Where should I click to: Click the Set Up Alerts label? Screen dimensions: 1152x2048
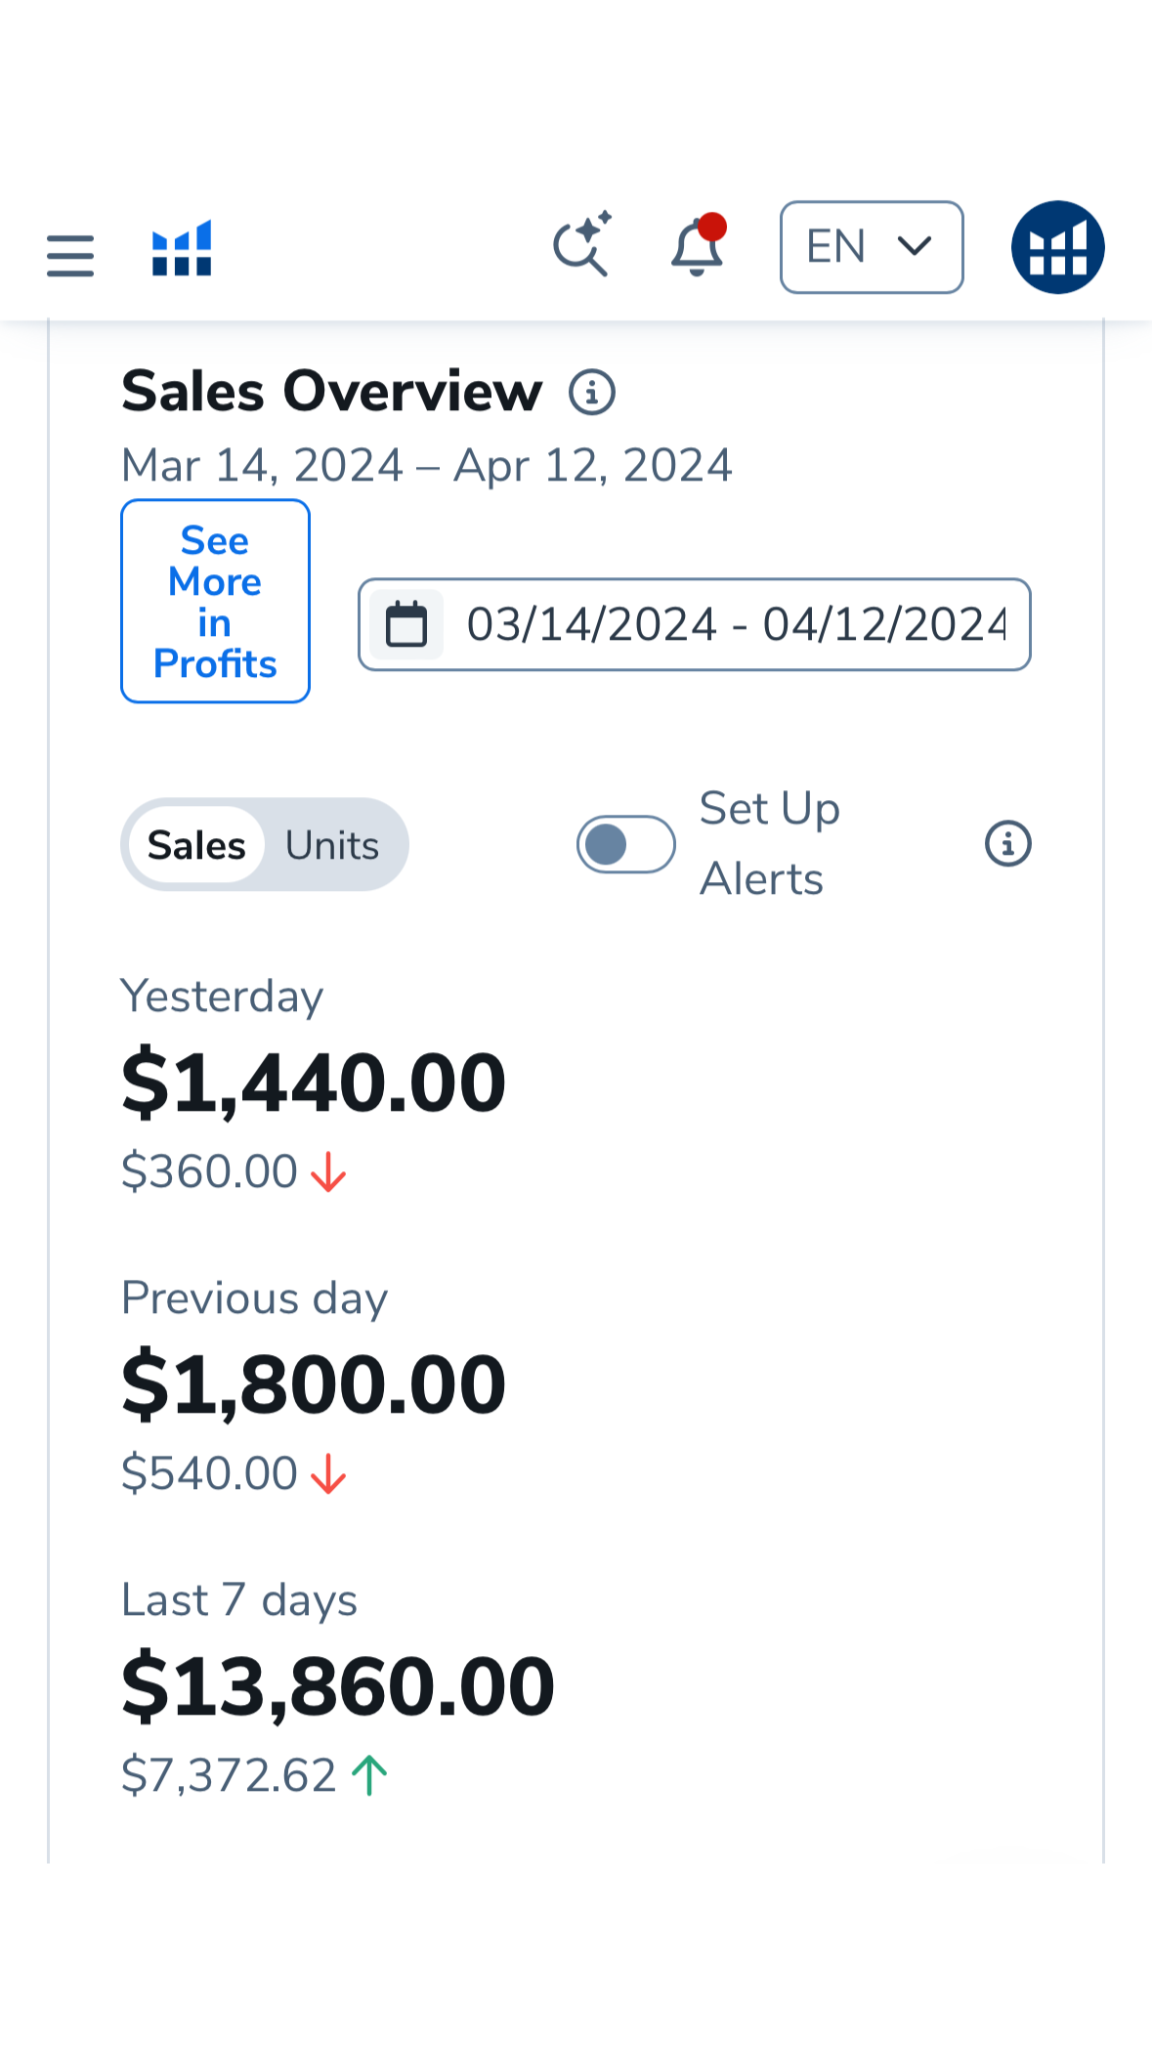pos(769,844)
